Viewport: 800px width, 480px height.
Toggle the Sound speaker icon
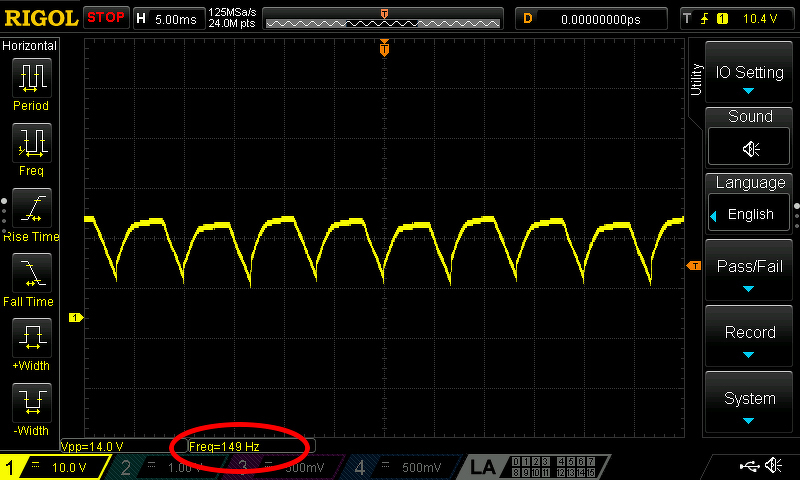[749, 147]
